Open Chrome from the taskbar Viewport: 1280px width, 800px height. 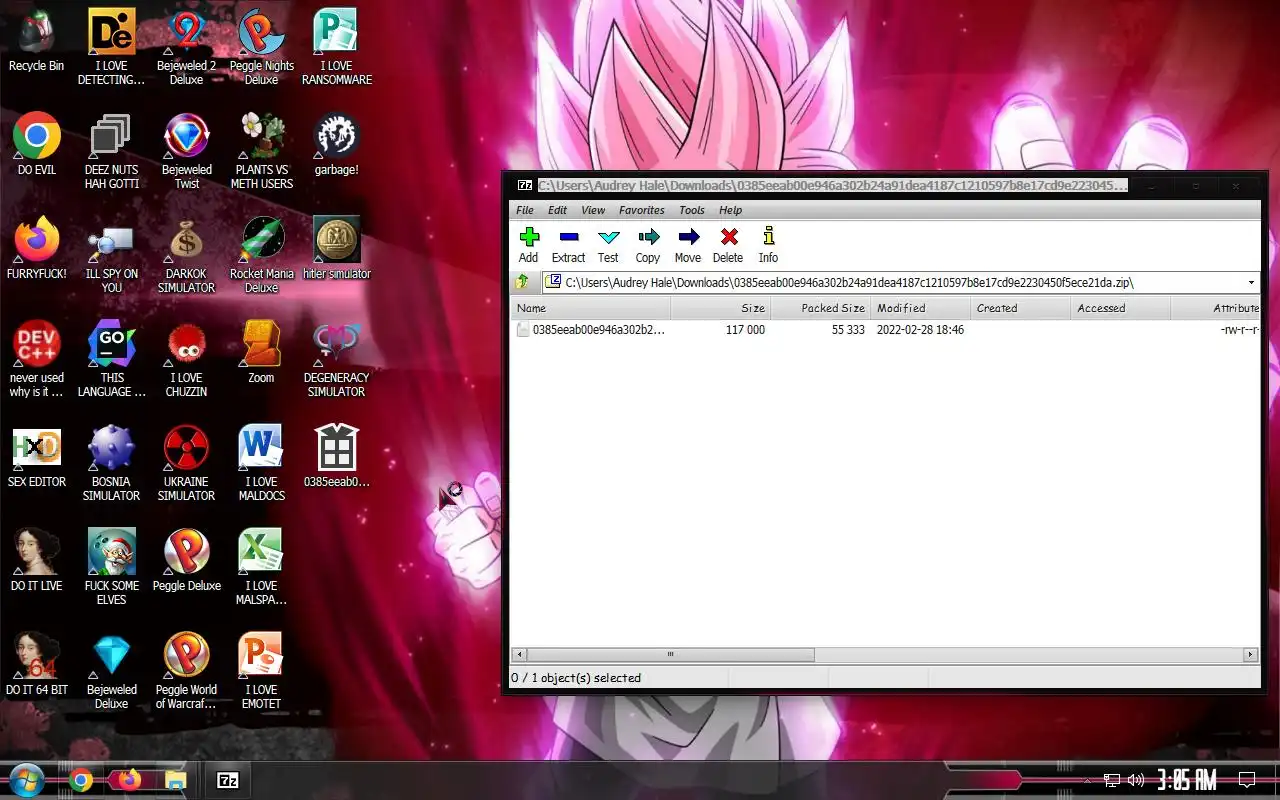81,780
